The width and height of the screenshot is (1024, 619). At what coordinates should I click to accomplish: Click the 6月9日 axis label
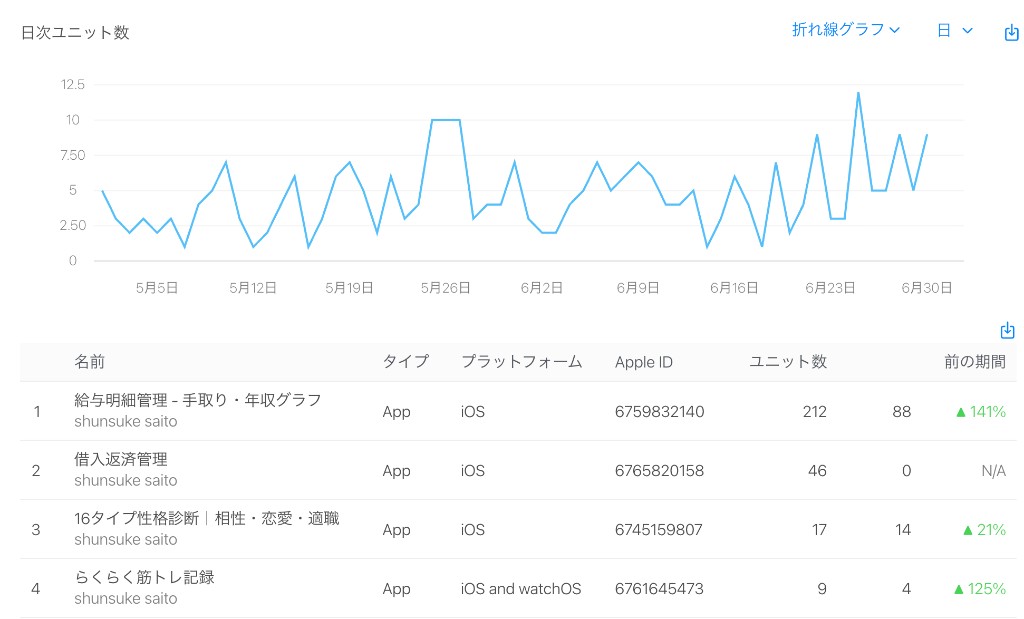[638, 288]
